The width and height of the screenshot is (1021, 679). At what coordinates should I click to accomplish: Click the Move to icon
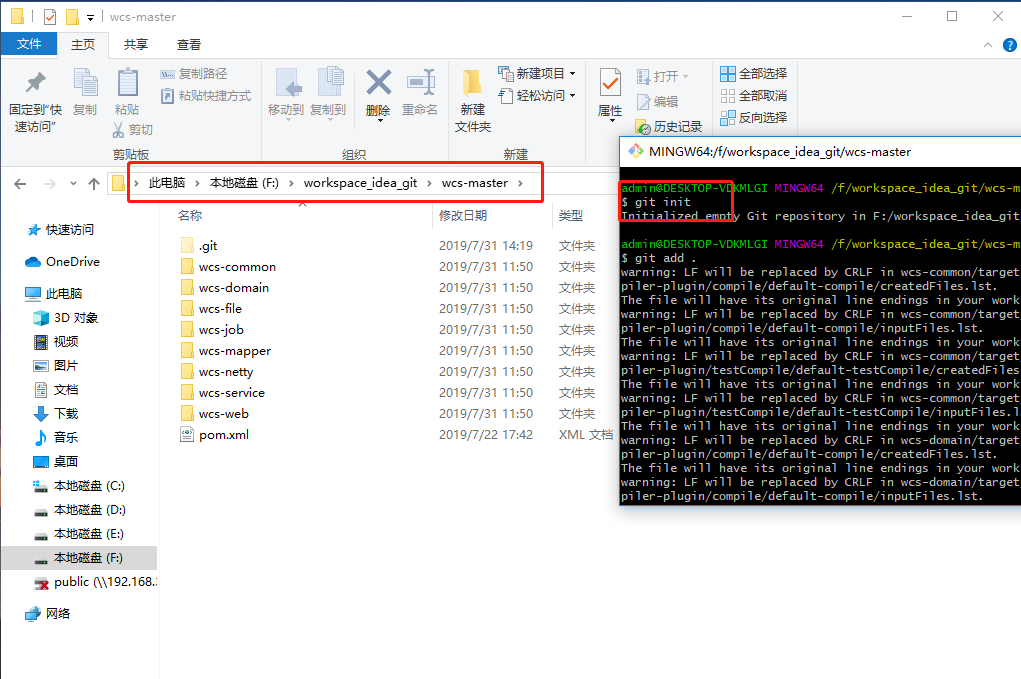coord(286,85)
